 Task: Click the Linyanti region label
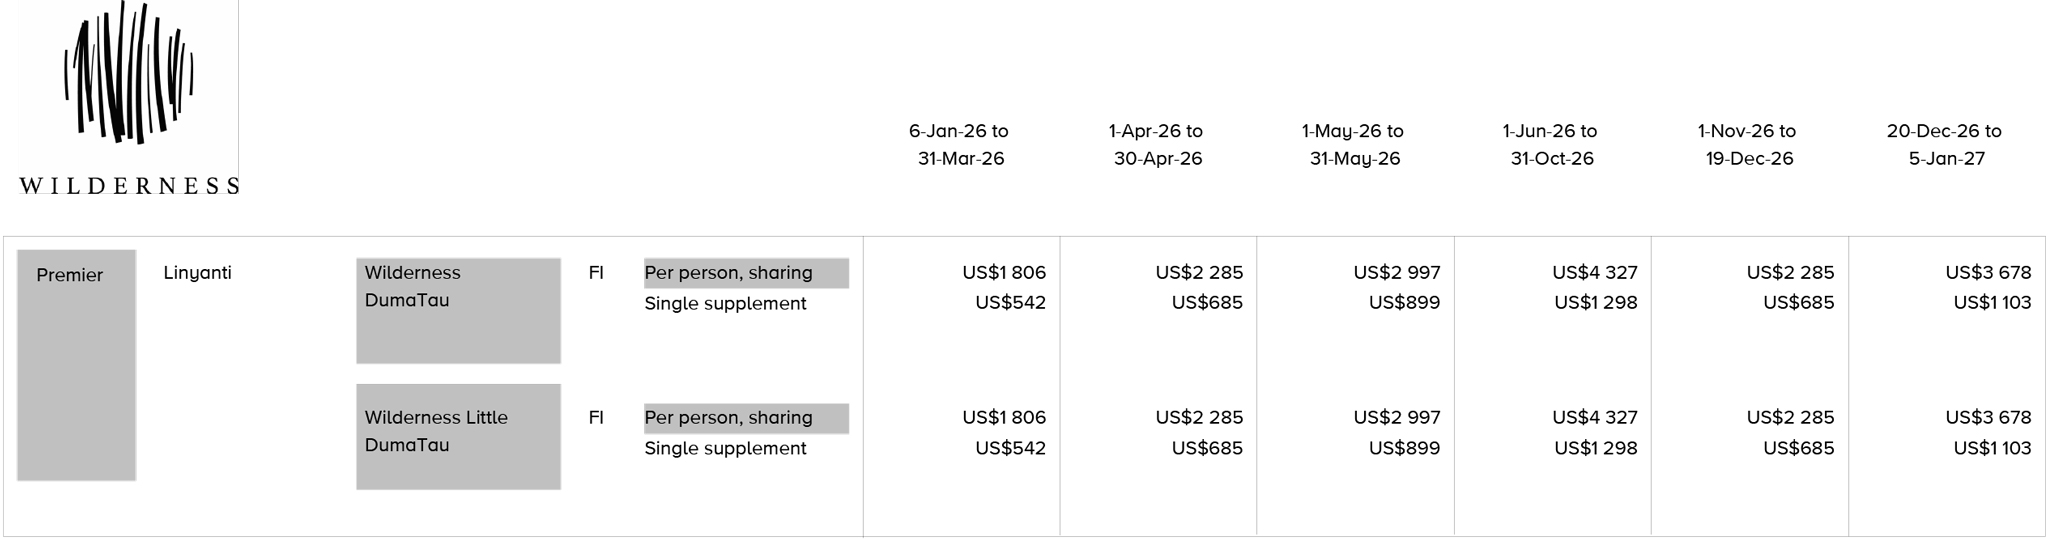[x=197, y=273]
